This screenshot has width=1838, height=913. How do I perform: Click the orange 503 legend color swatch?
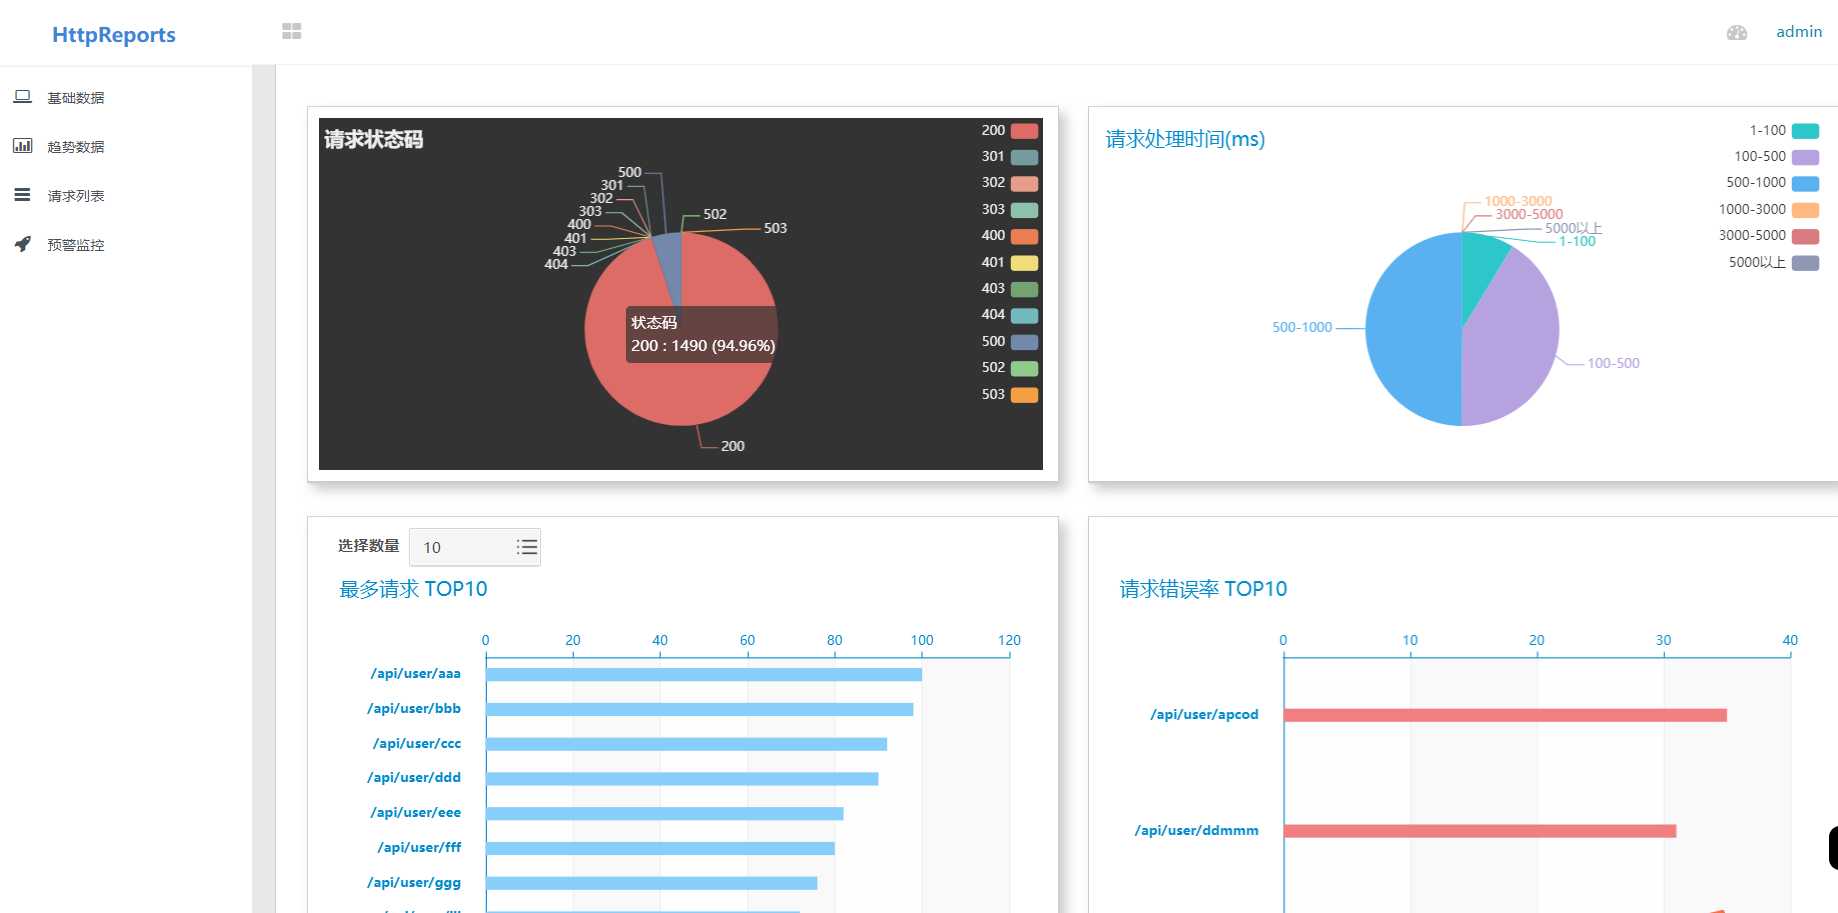tap(1024, 395)
